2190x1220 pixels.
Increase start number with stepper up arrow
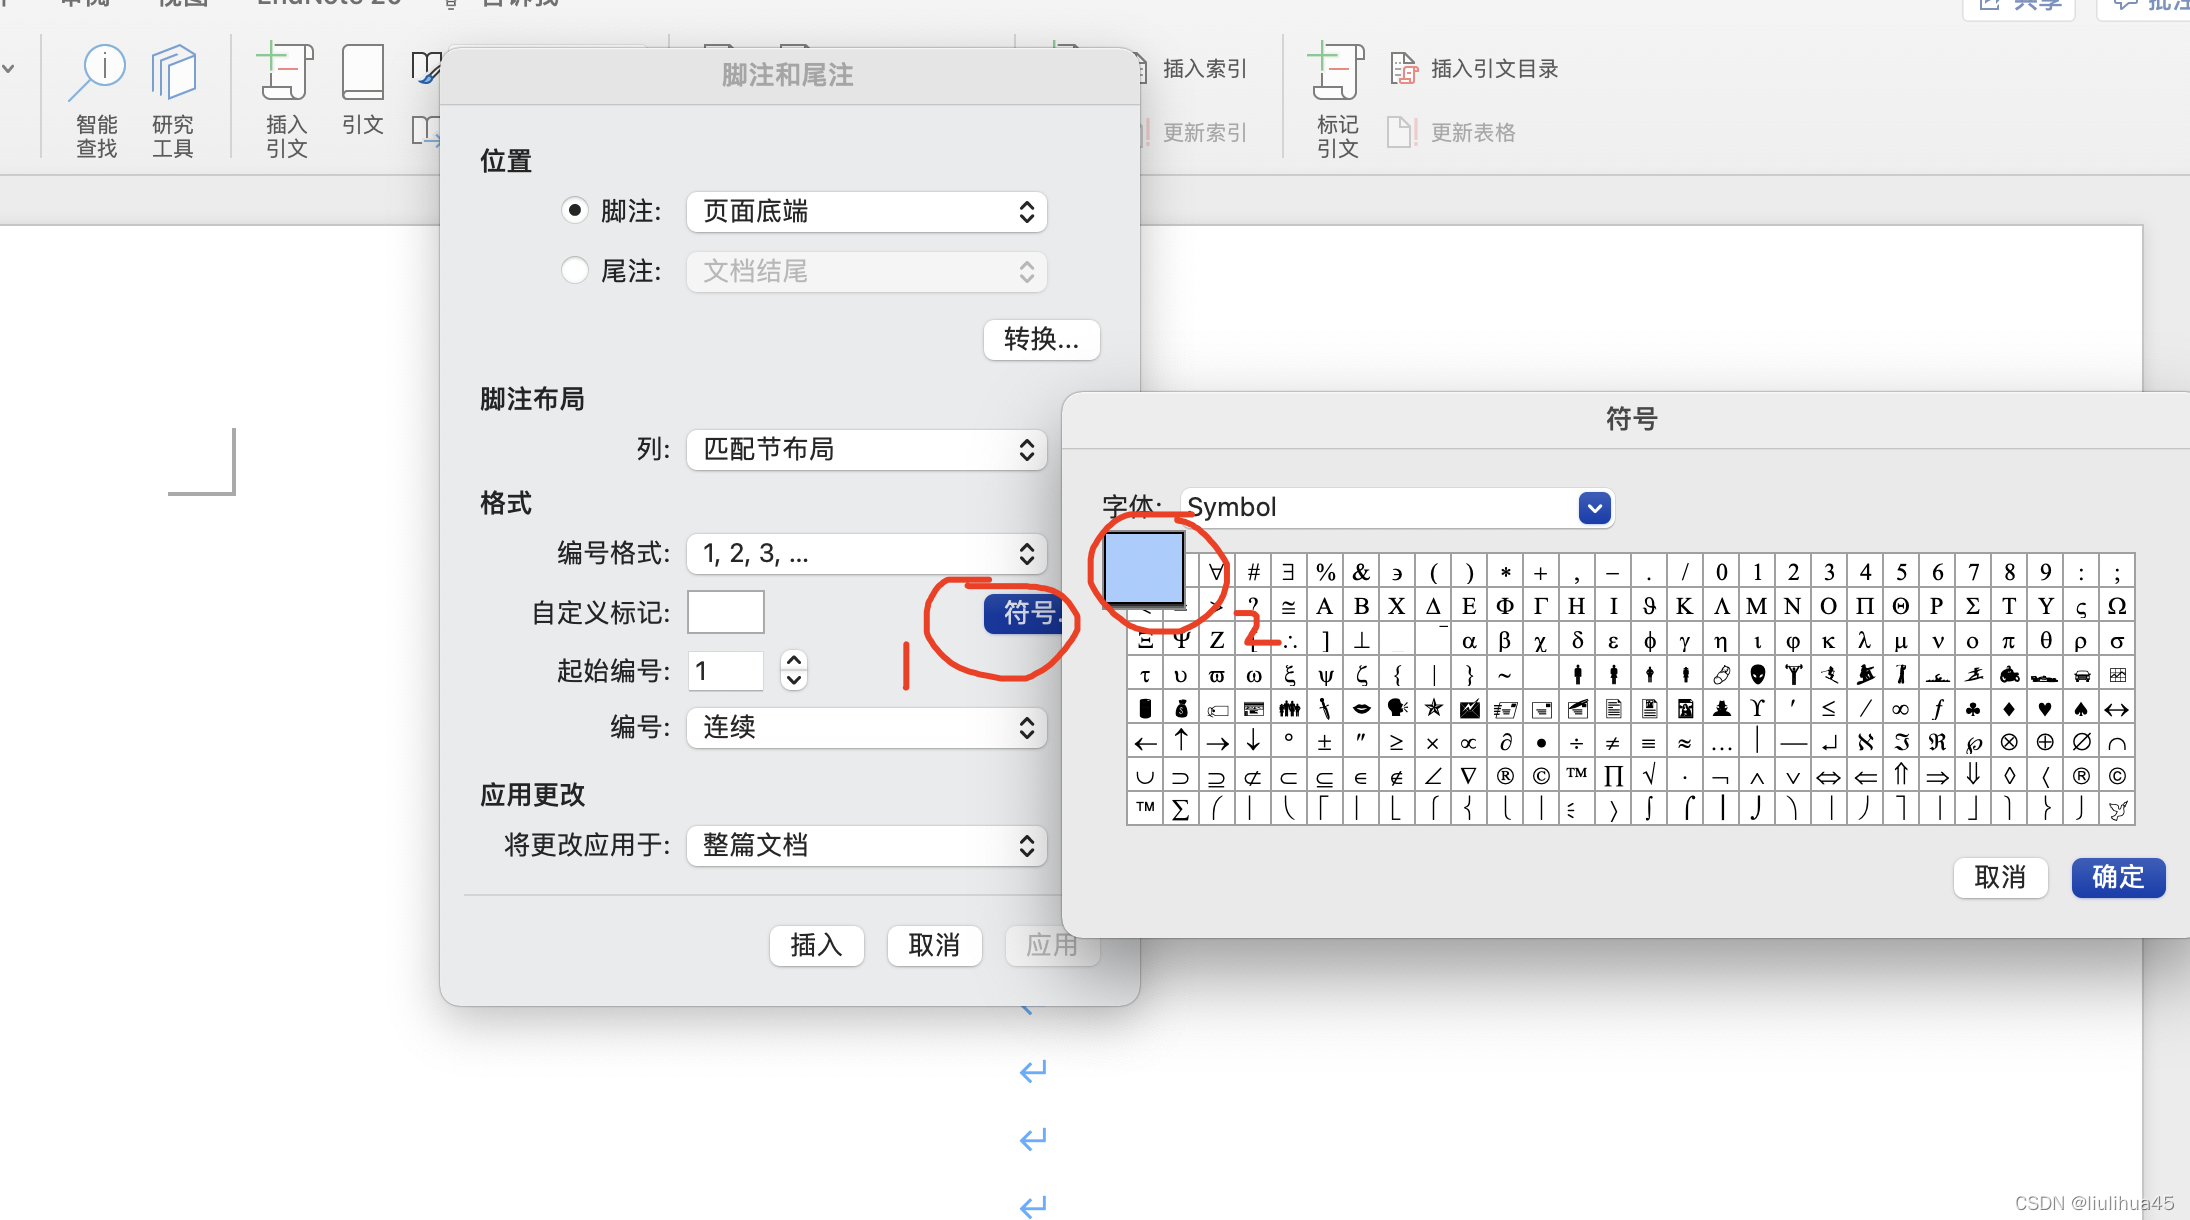(794, 661)
